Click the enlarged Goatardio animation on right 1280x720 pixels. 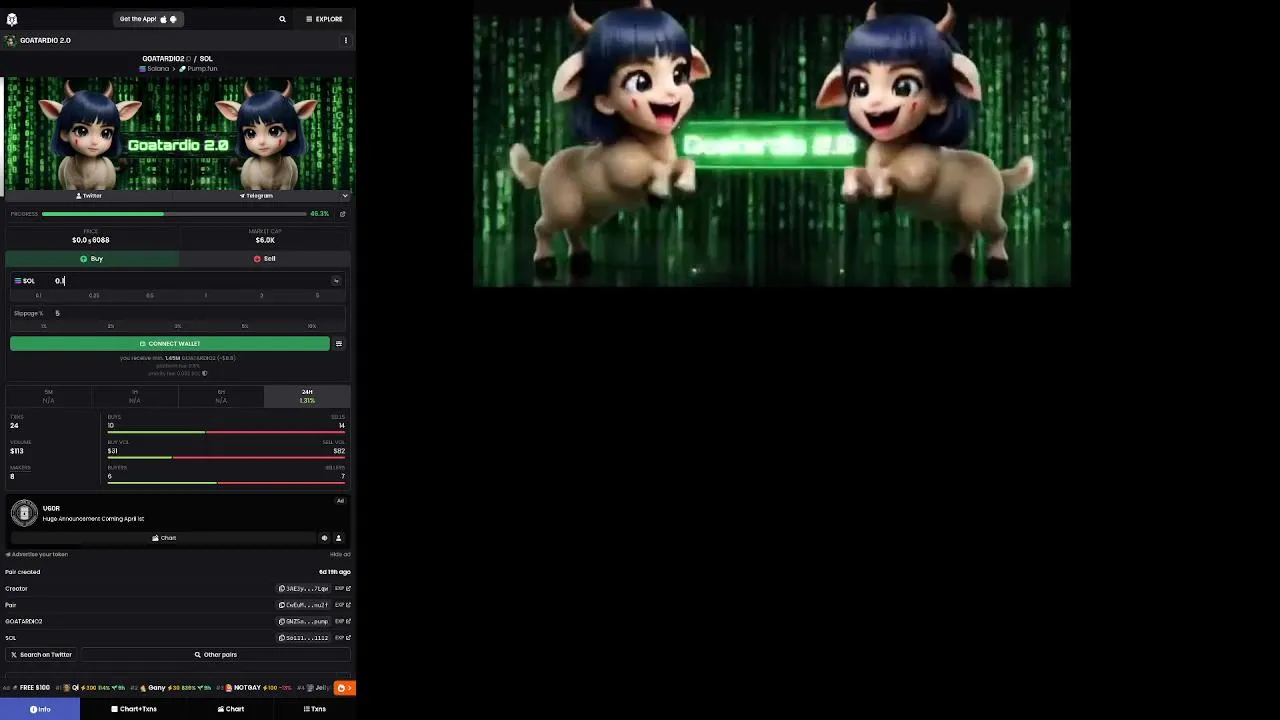click(771, 144)
